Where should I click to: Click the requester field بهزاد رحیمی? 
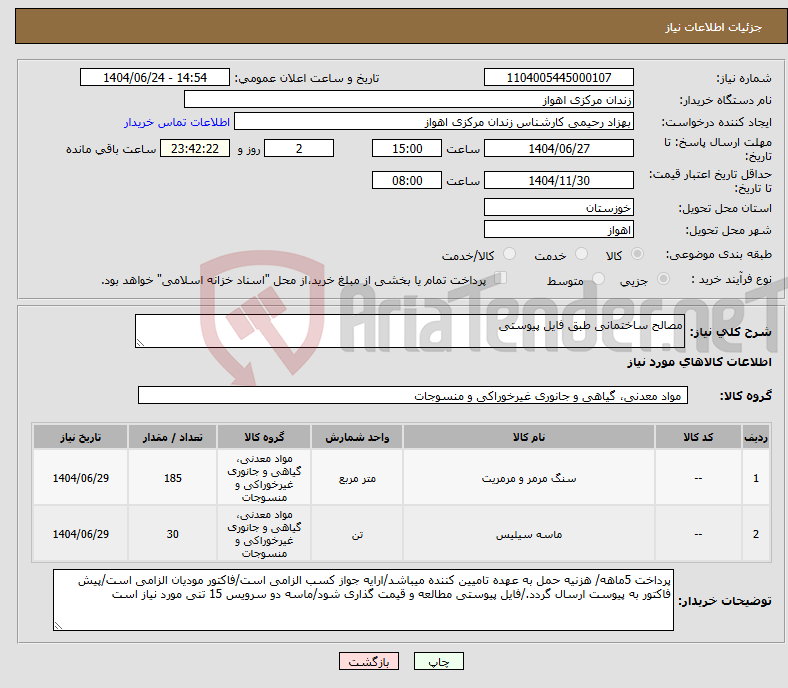pyautogui.click(x=434, y=122)
